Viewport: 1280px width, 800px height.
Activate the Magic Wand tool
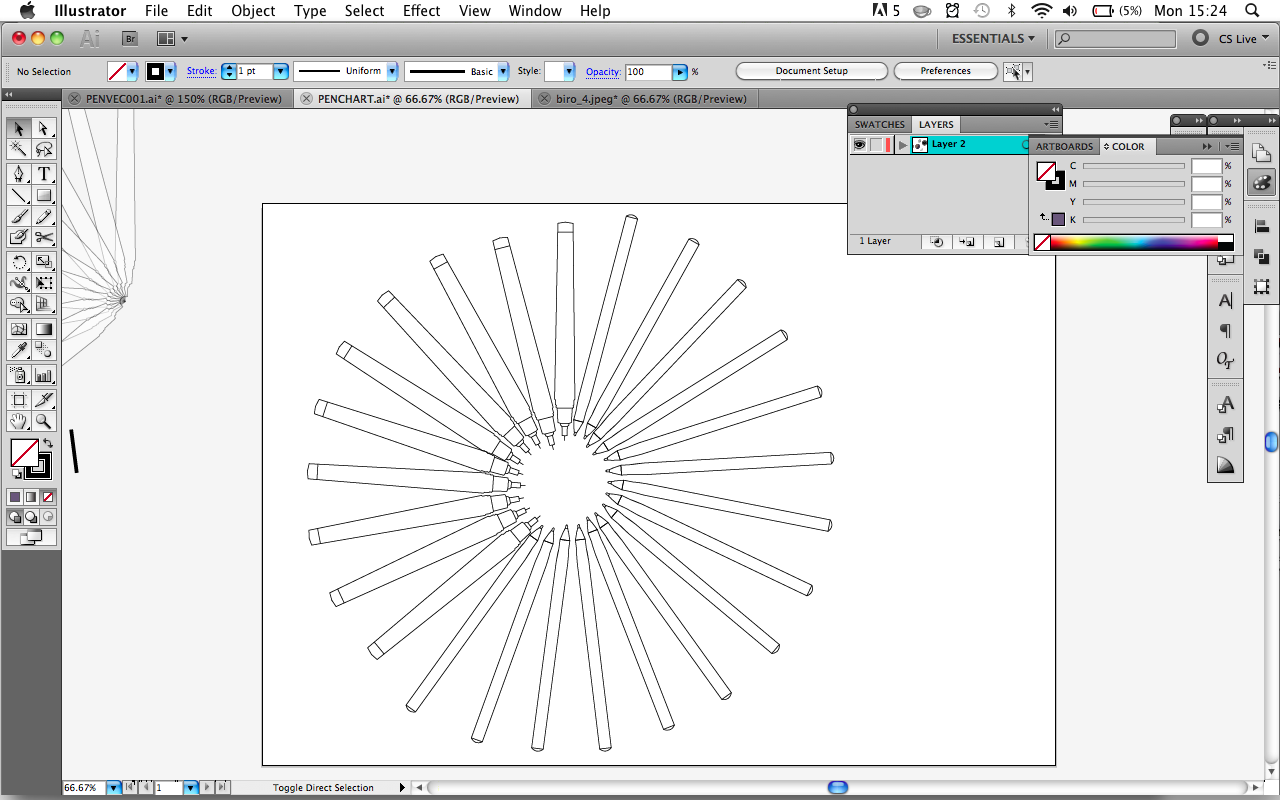pyautogui.click(x=18, y=149)
